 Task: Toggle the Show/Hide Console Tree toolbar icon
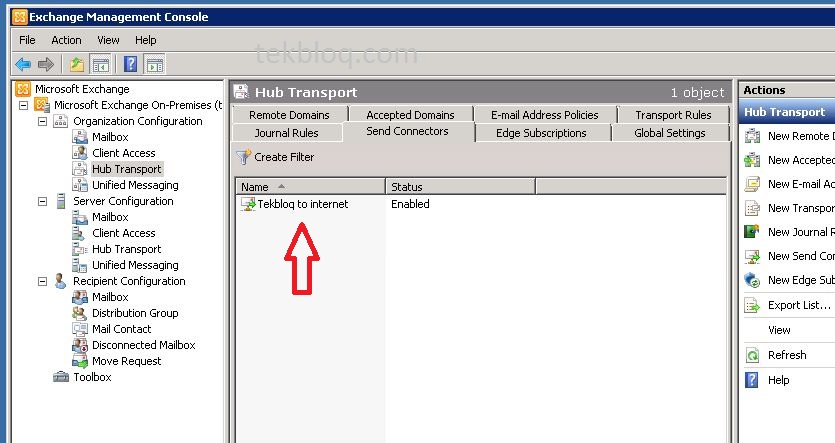click(101, 64)
